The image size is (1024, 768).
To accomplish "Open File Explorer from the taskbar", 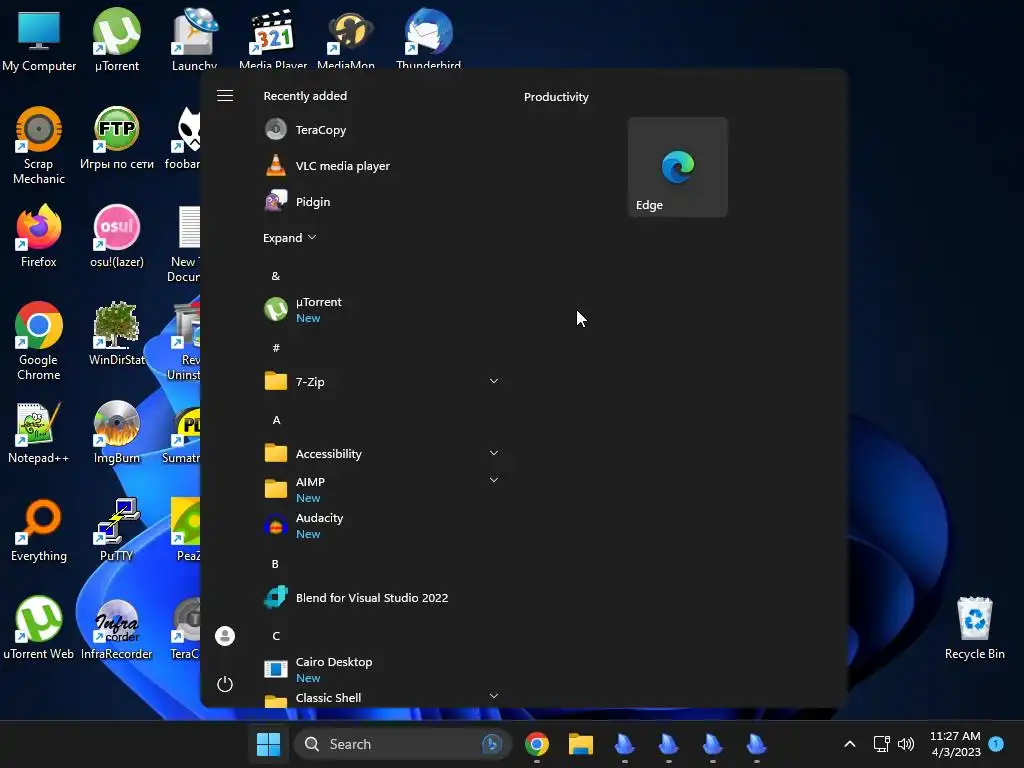I will point(581,744).
